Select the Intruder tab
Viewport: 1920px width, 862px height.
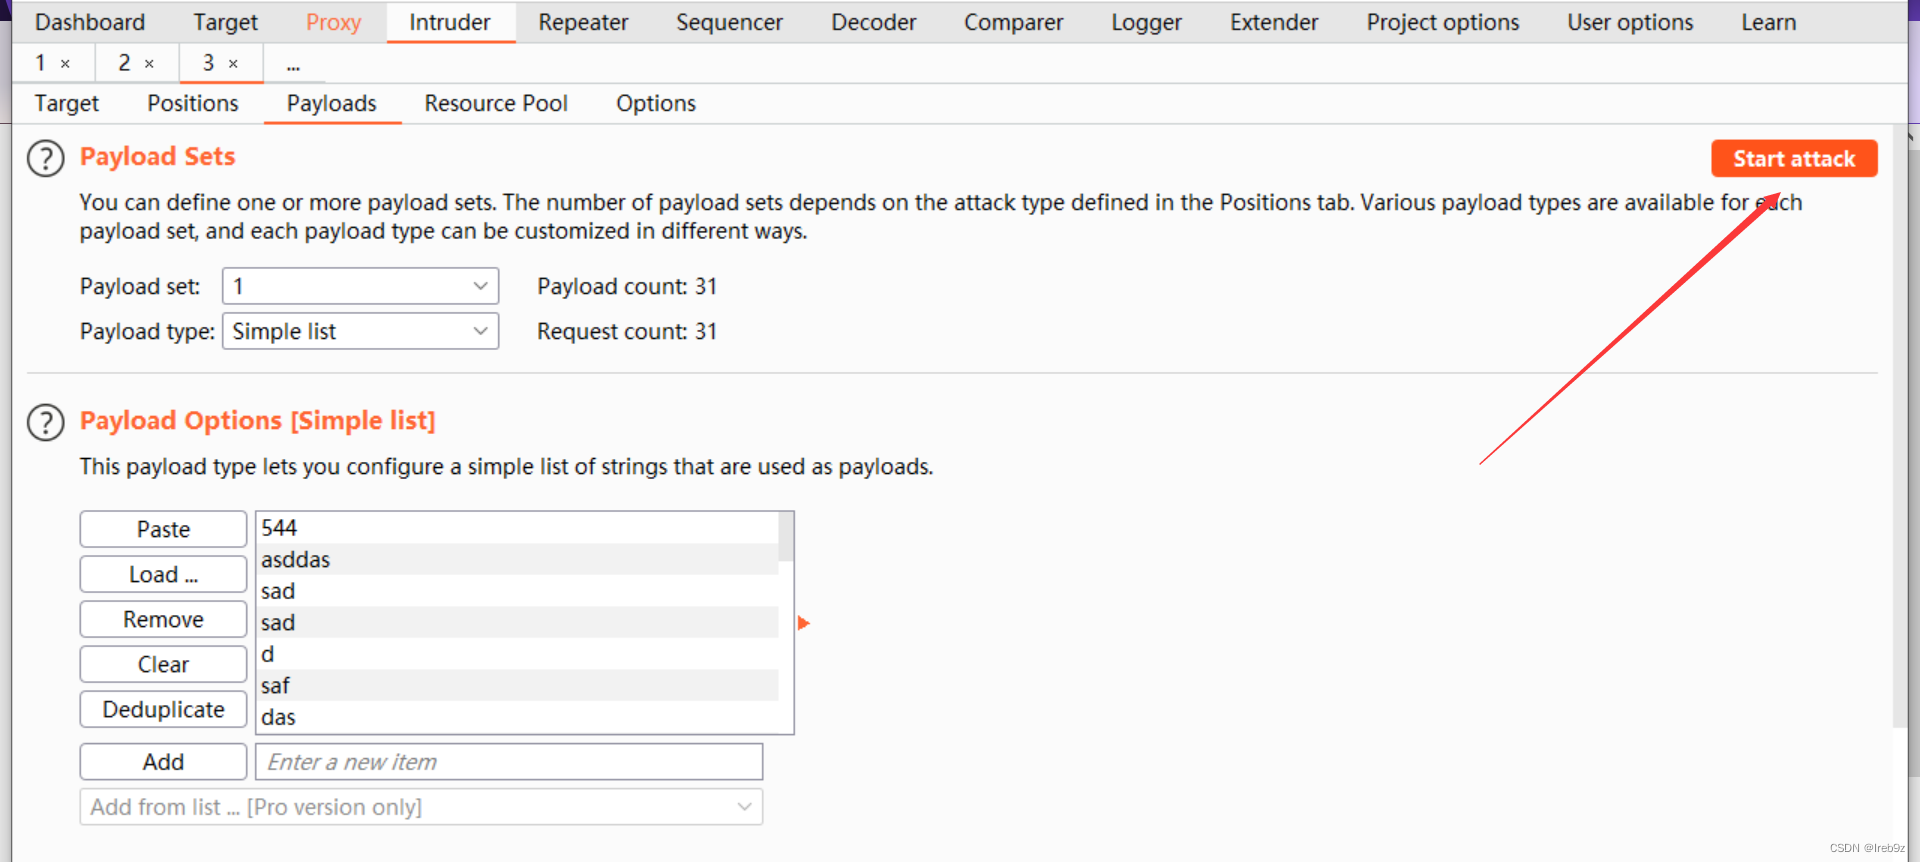[450, 22]
